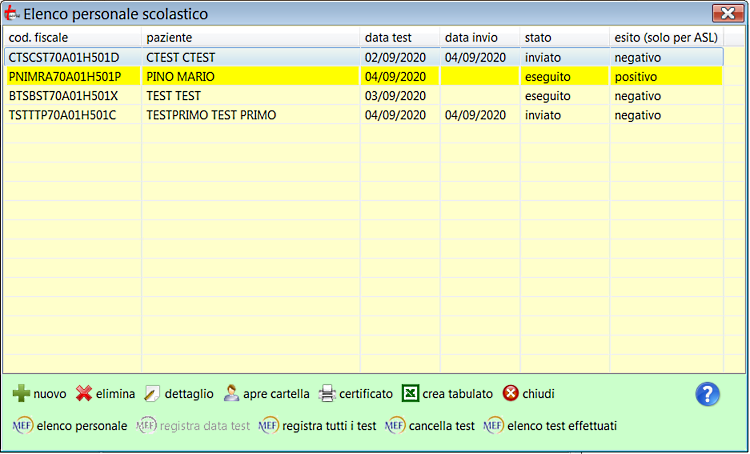The width and height of the screenshot is (750, 454).
Task: Sort by paziente column header
Action: (x=251, y=37)
